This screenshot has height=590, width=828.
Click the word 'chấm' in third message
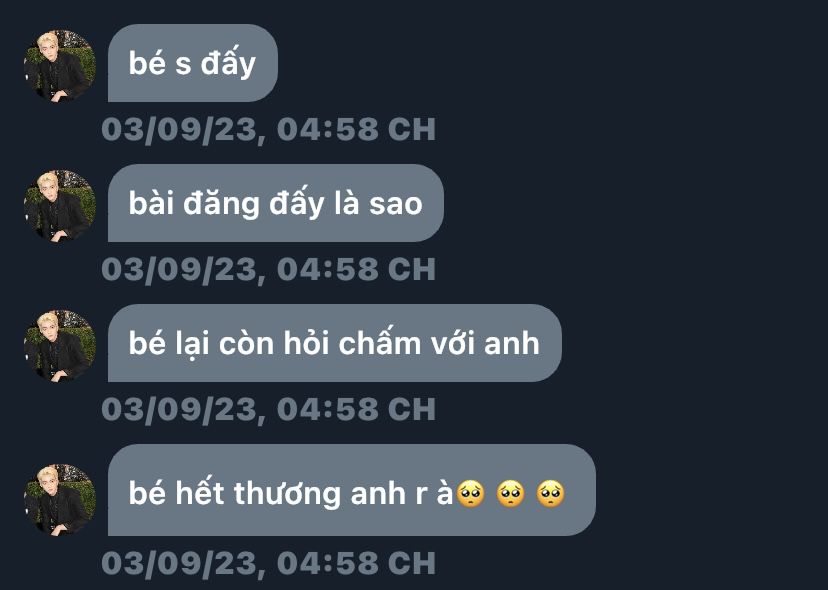point(379,344)
